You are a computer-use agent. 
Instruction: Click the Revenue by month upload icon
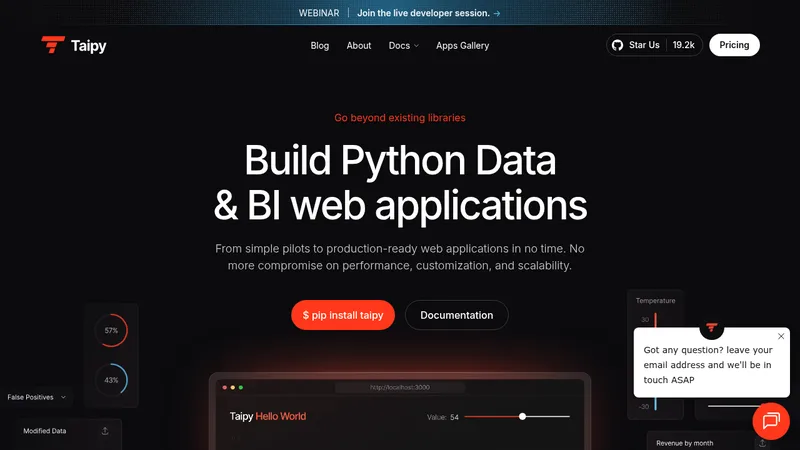(762, 443)
